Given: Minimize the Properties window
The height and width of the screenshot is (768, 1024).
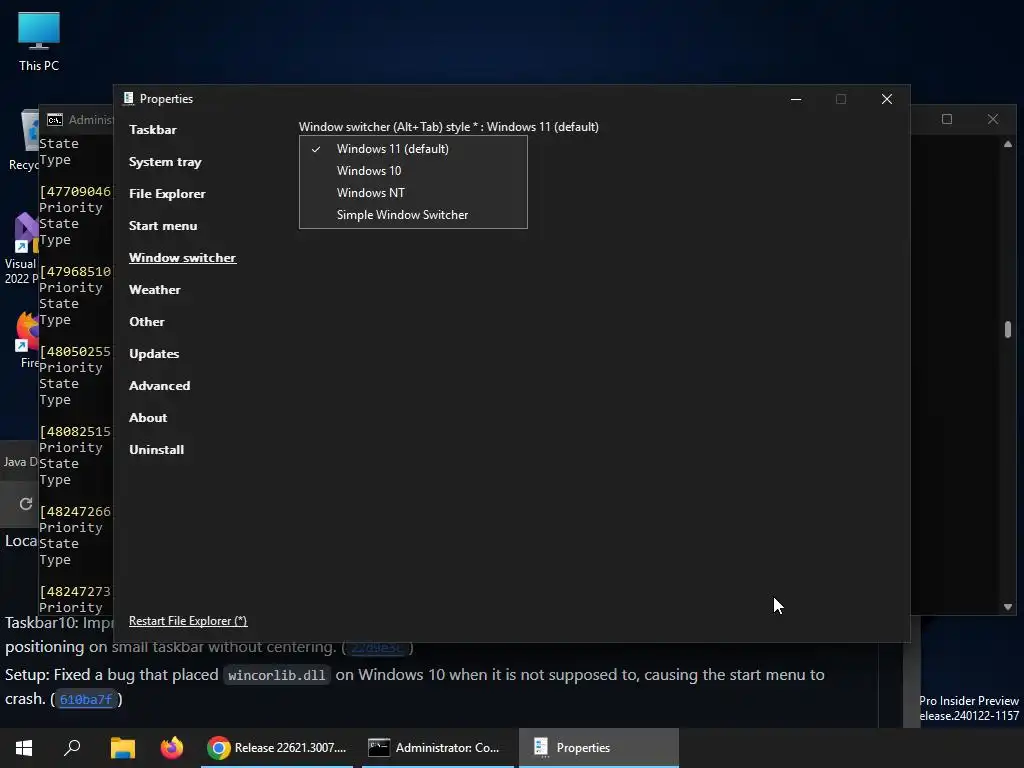Looking at the screenshot, I should click(x=796, y=99).
